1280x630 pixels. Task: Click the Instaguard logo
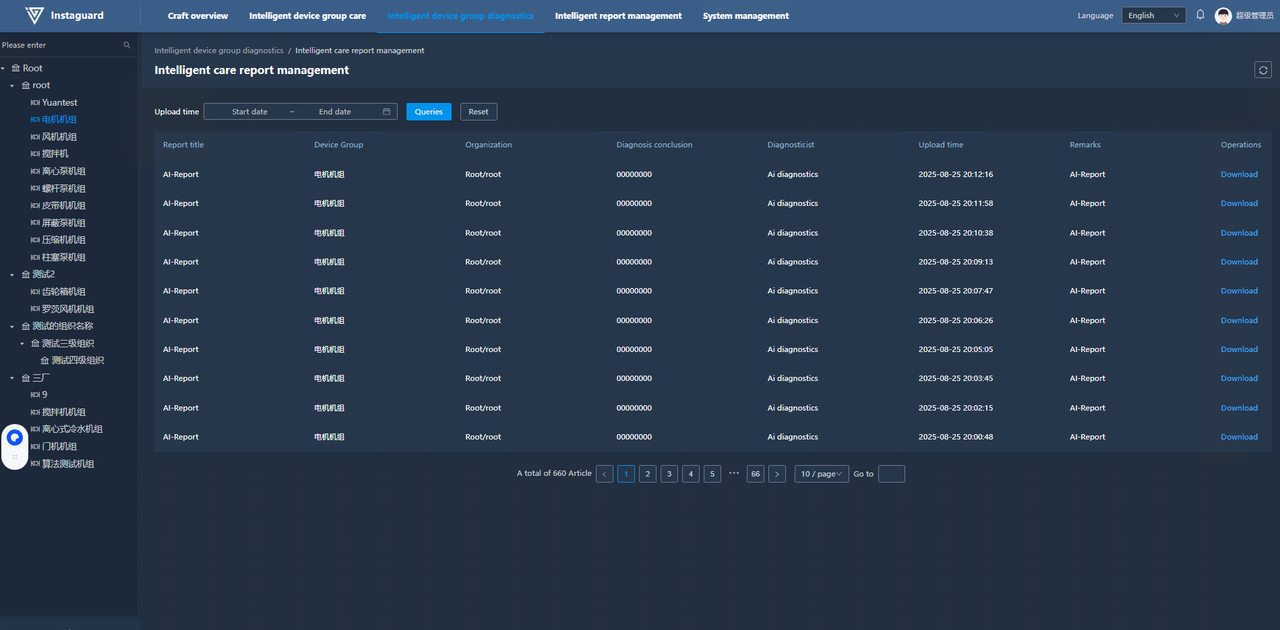[x=64, y=16]
